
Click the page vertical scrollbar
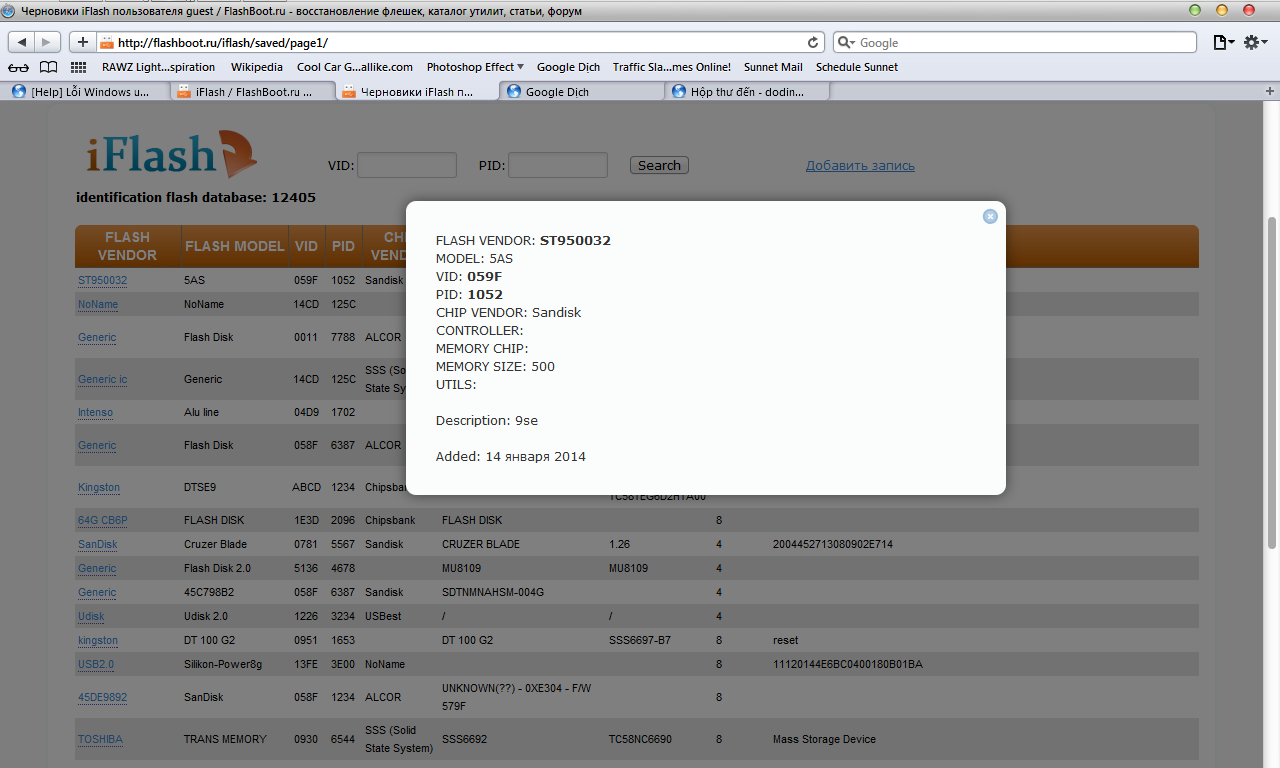1272,380
